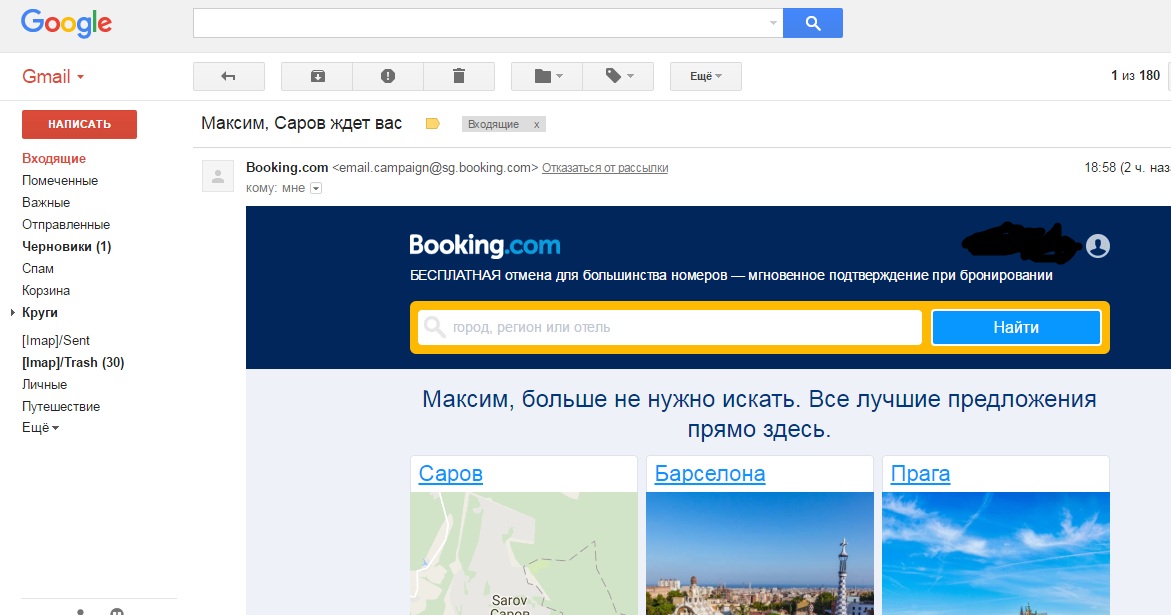Viewport: 1171px width, 615px height.
Task: Click the Отказаться от рассылки unsubscribe link
Action: (605, 168)
